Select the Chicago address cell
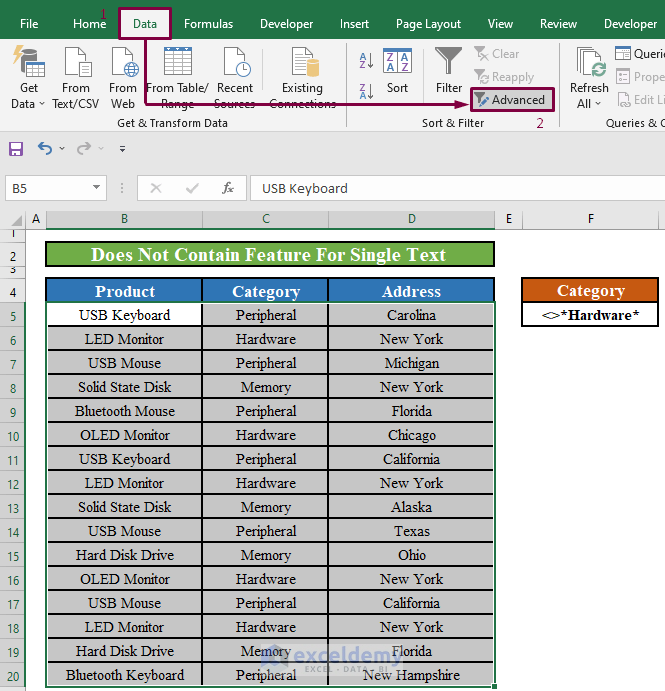 pyautogui.click(x=411, y=435)
